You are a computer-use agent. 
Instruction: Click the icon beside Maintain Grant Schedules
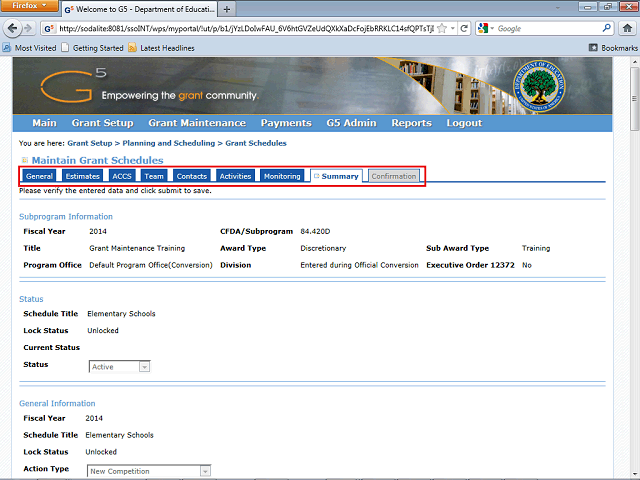click(24, 160)
